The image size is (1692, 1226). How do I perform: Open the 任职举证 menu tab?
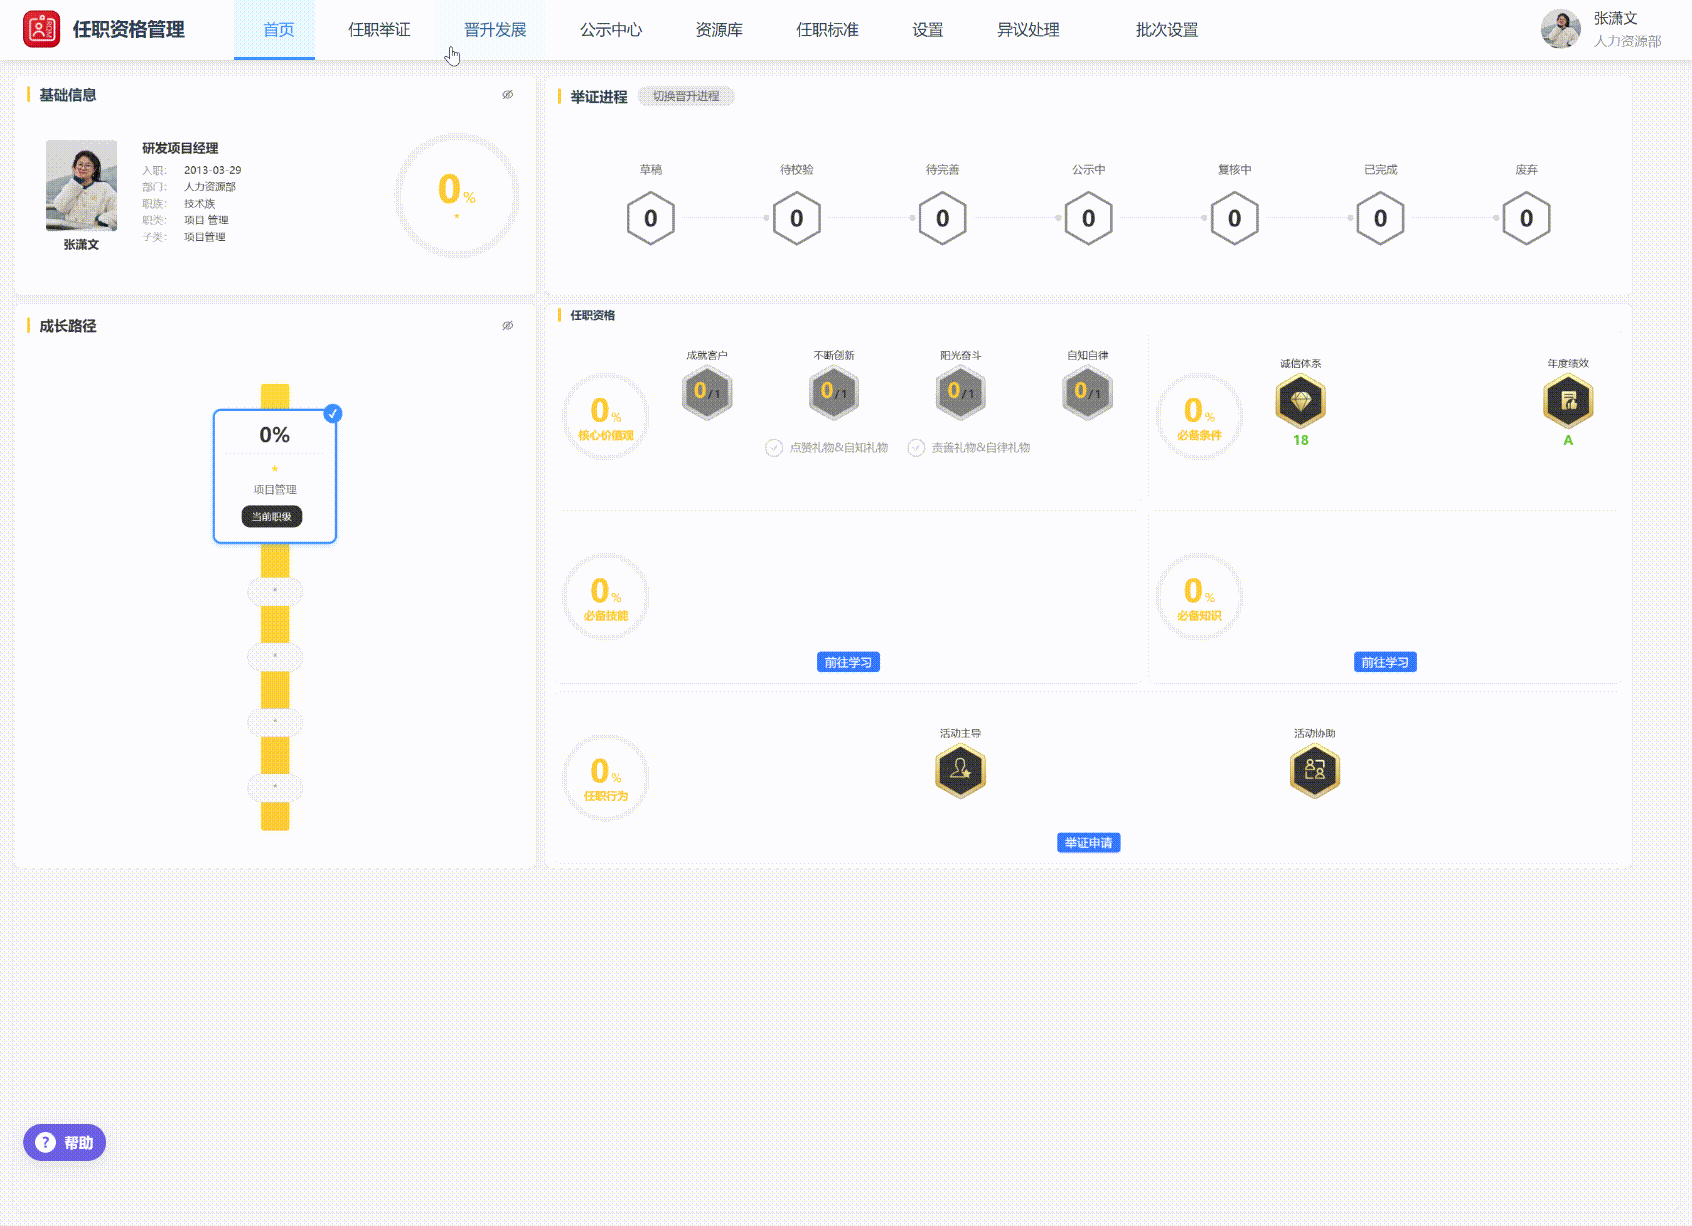379,30
